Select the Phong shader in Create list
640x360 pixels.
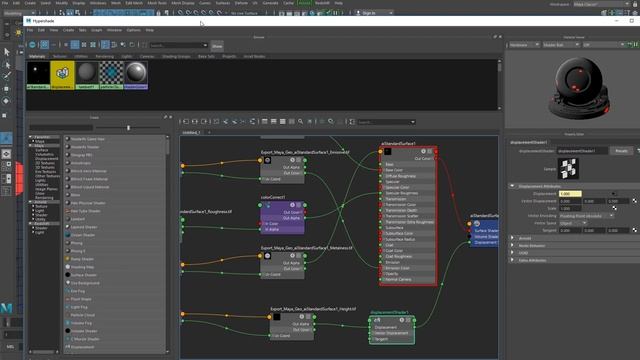(76, 243)
